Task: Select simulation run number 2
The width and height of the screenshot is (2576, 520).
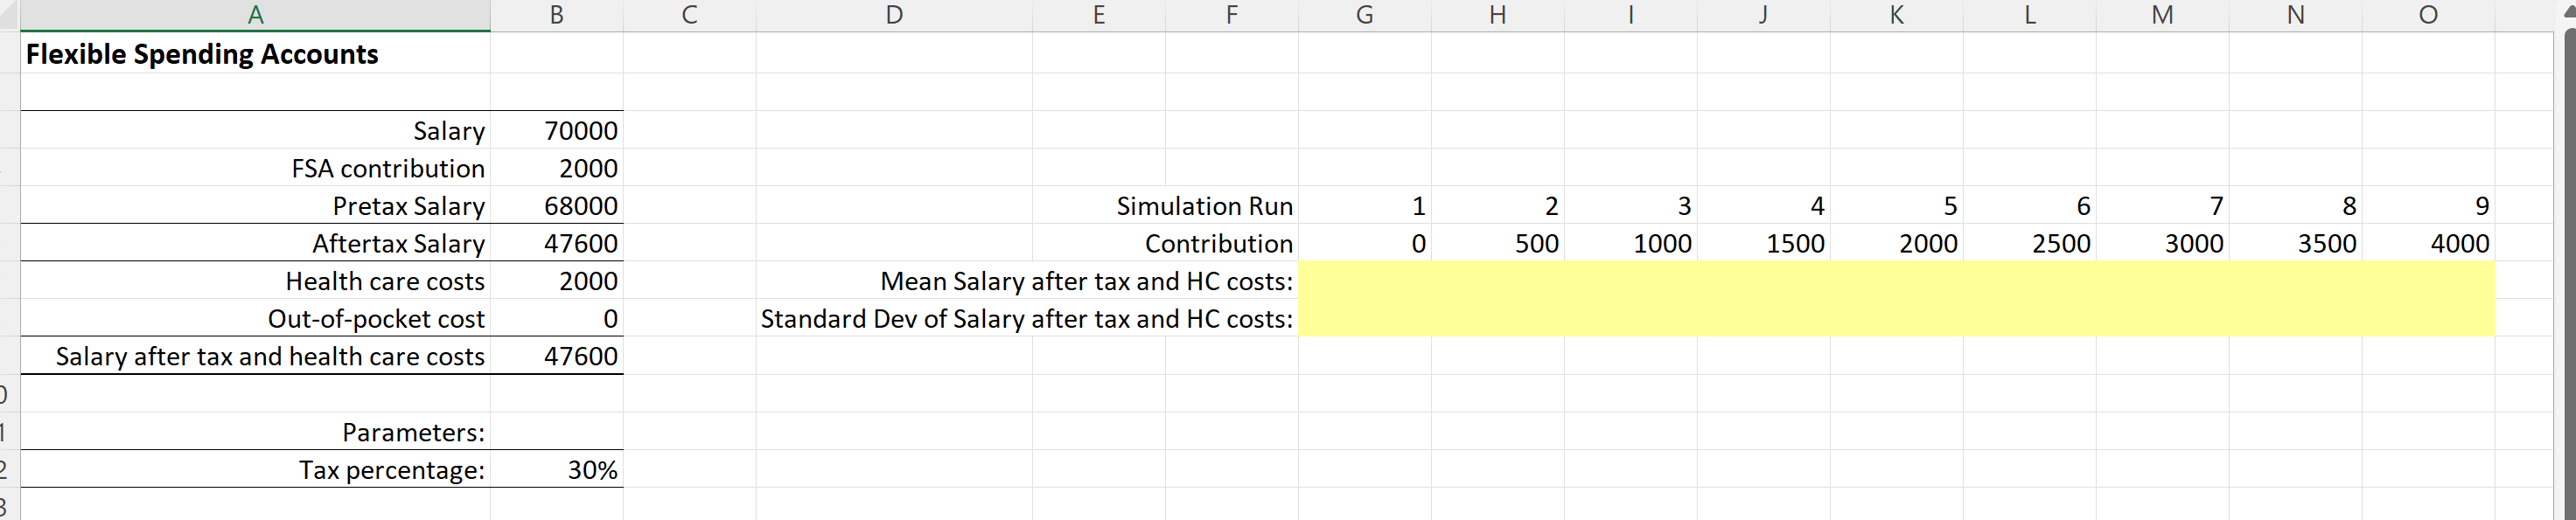Action: click(x=1498, y=206)
